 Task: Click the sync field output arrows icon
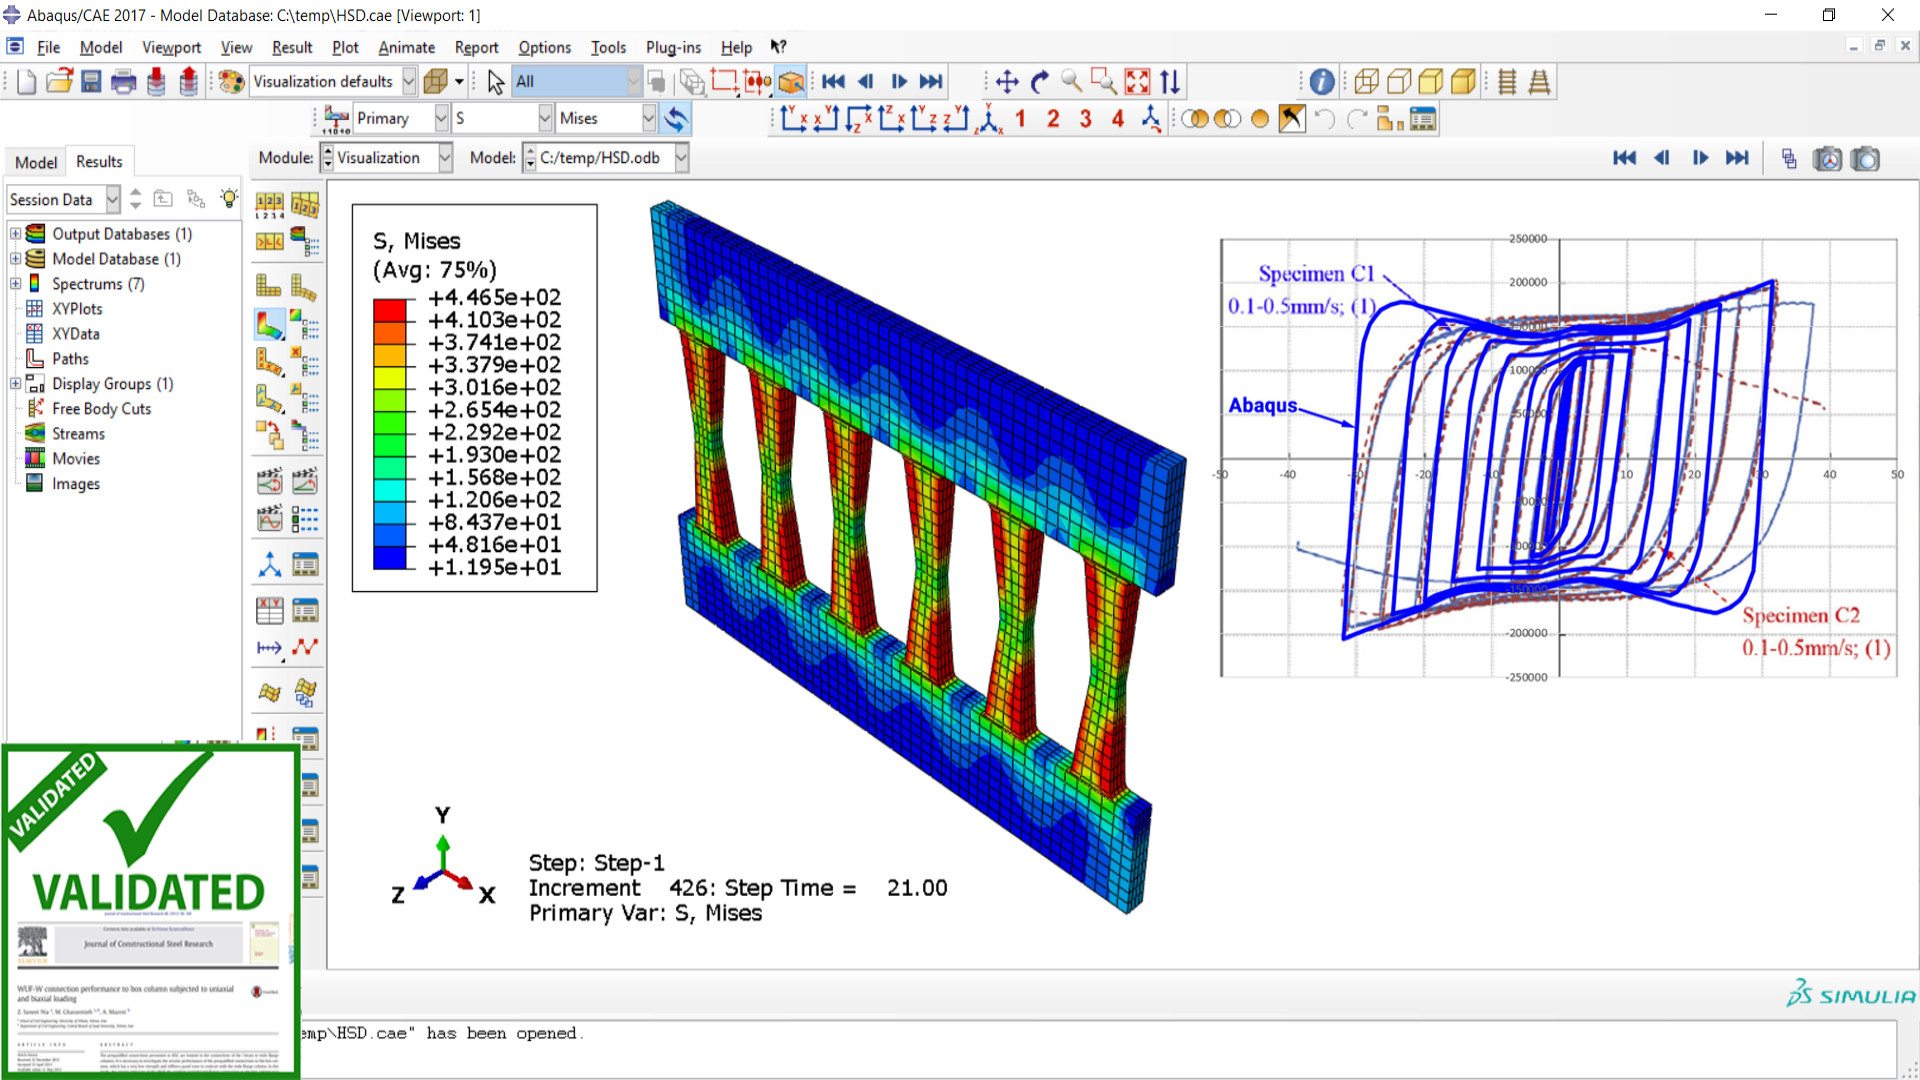[676, 119]
